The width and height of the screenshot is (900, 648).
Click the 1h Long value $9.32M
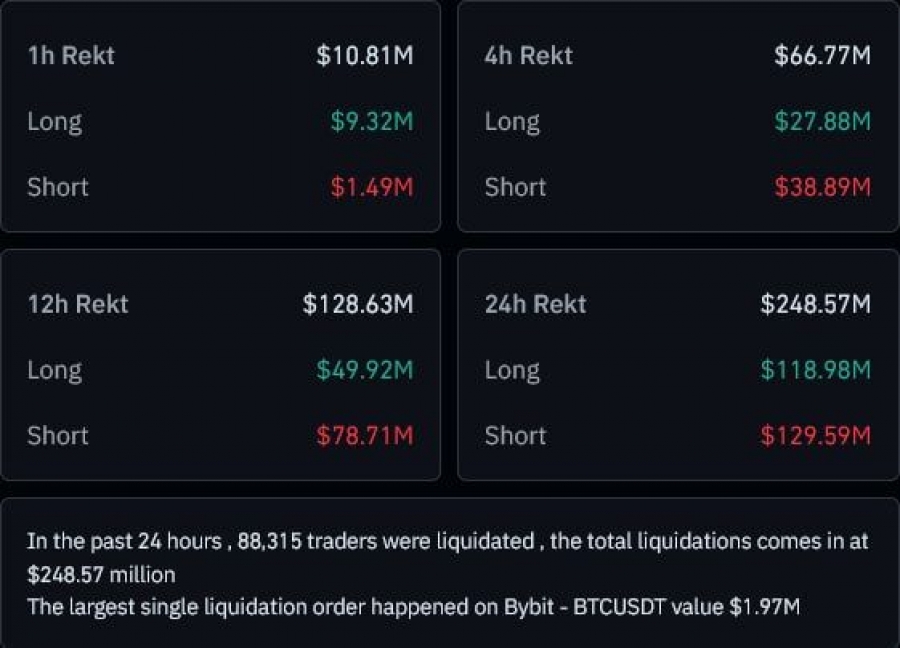(x=372, y=121)
